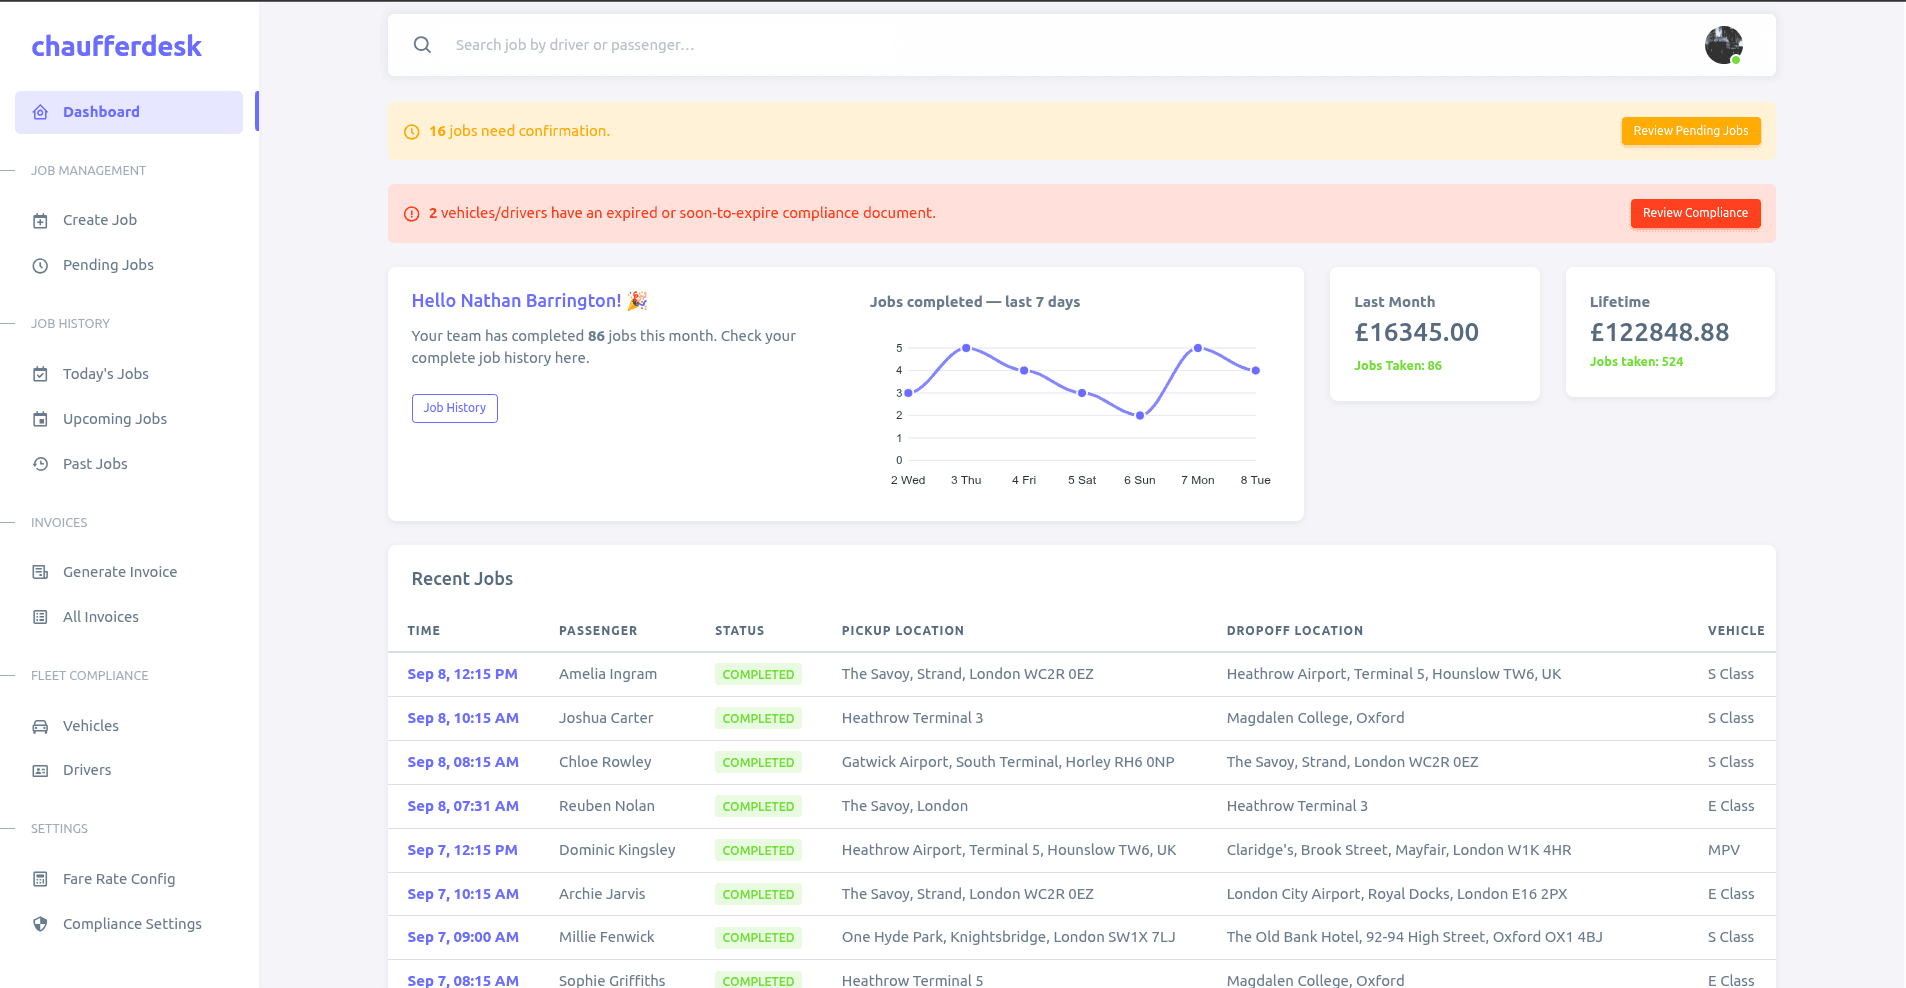Viewport: 1906px width, 988px height.
Task: Click COMPLETED badge for Reuben Nolan
Action: [x=758, y=806]
